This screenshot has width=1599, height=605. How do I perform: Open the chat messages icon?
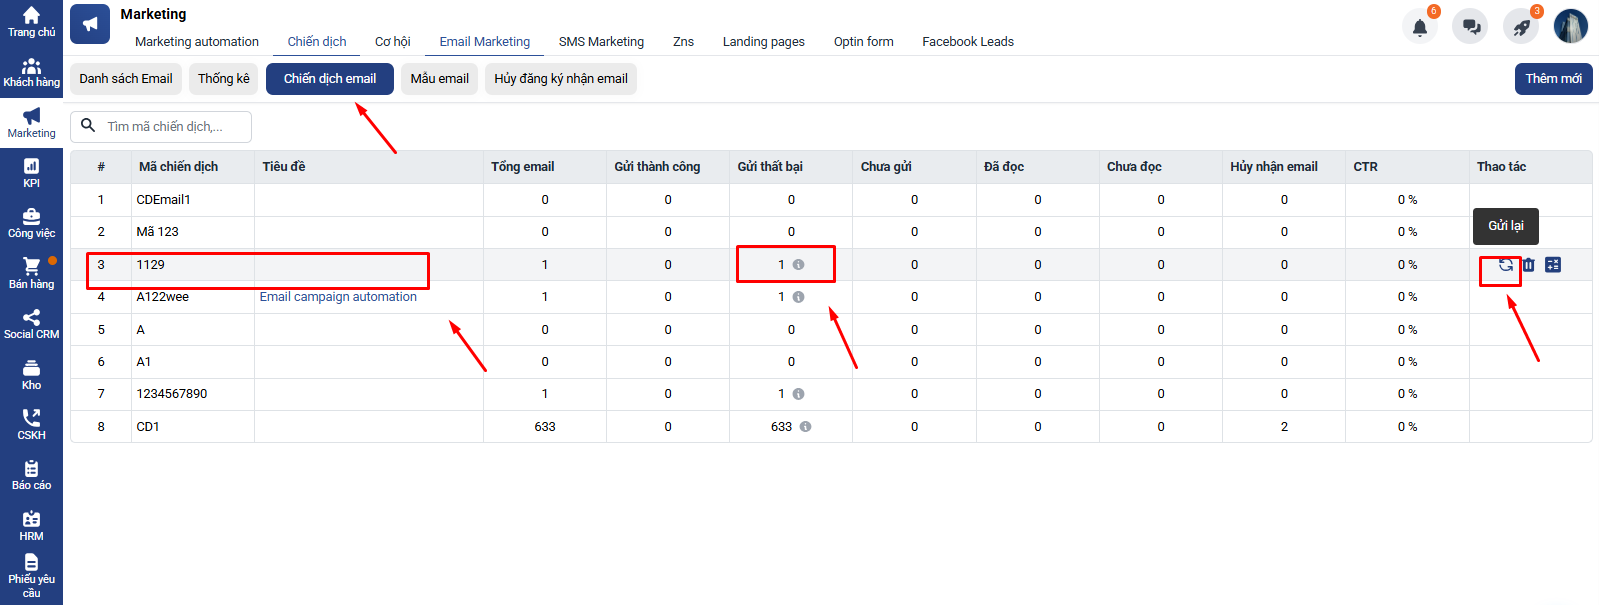click(1470, 27)
